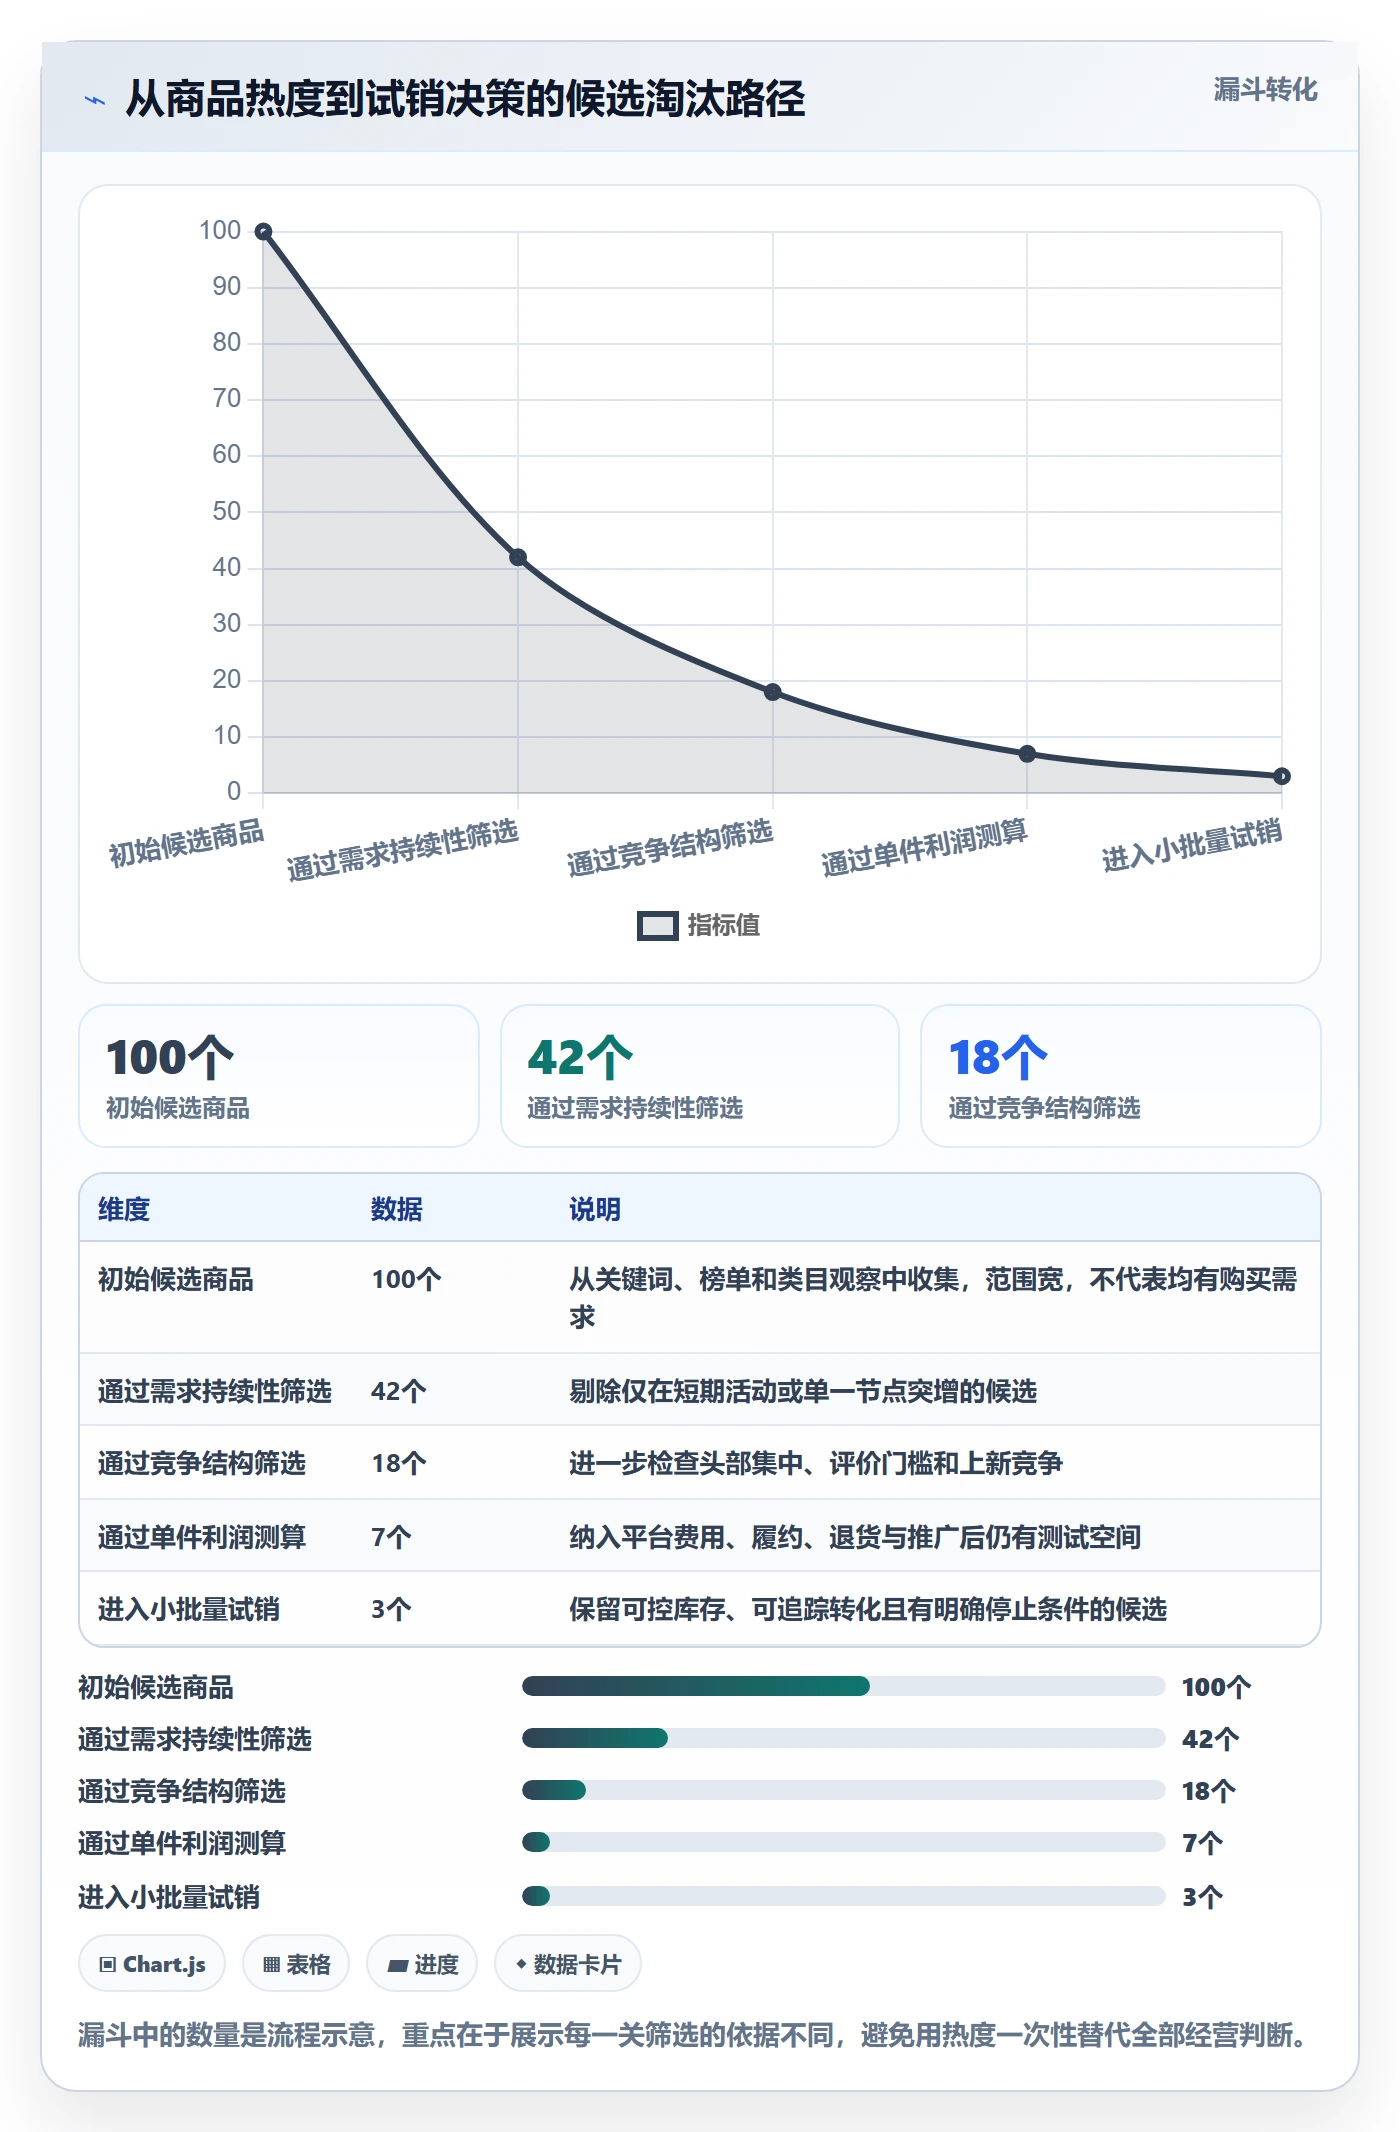Click the 通过竞争结构筛选 progress bar
Viewport: 1400px width, 2132px height.
(x=843, y=1790)
